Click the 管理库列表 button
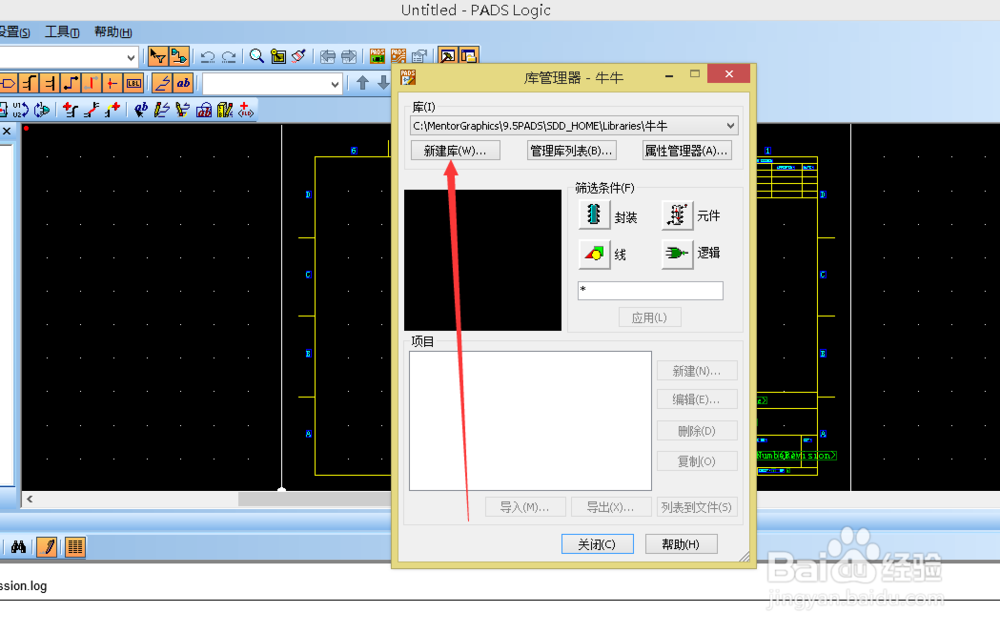Image resolution: width=1000 pixels, height=633 pixels. click(571, 151)
